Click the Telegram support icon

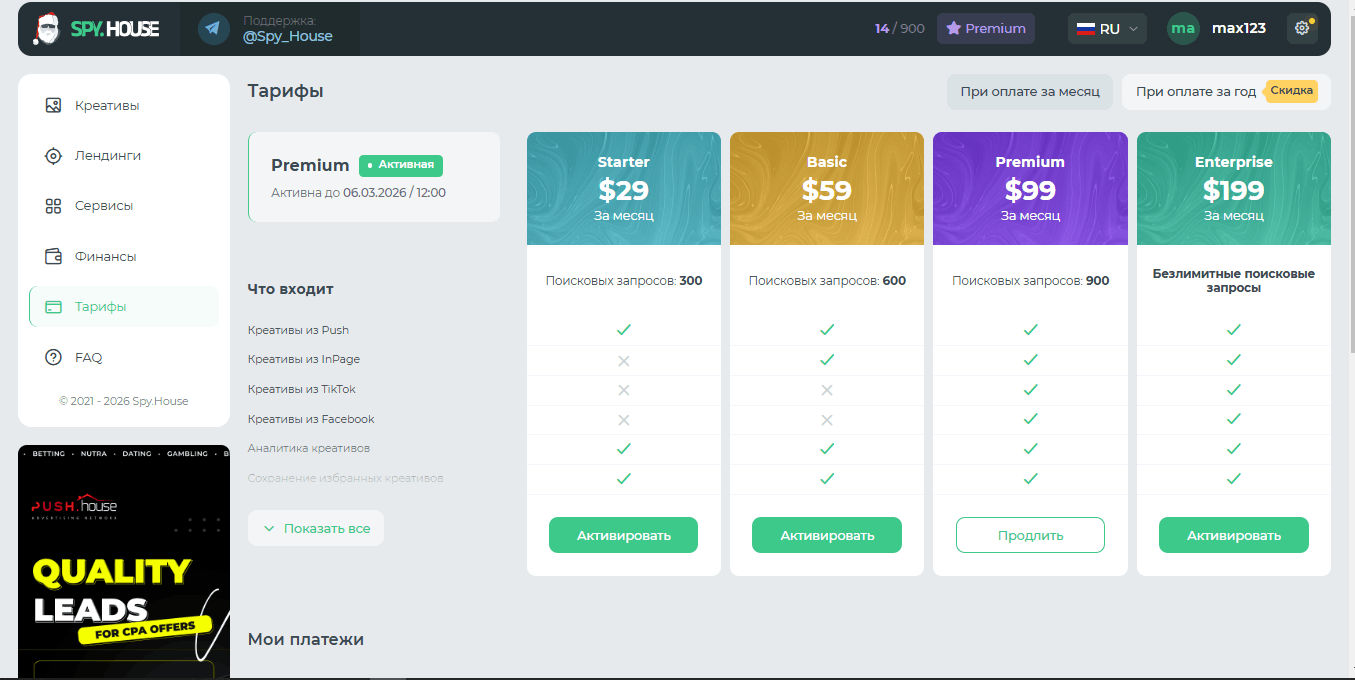click(x=213, y=29)
